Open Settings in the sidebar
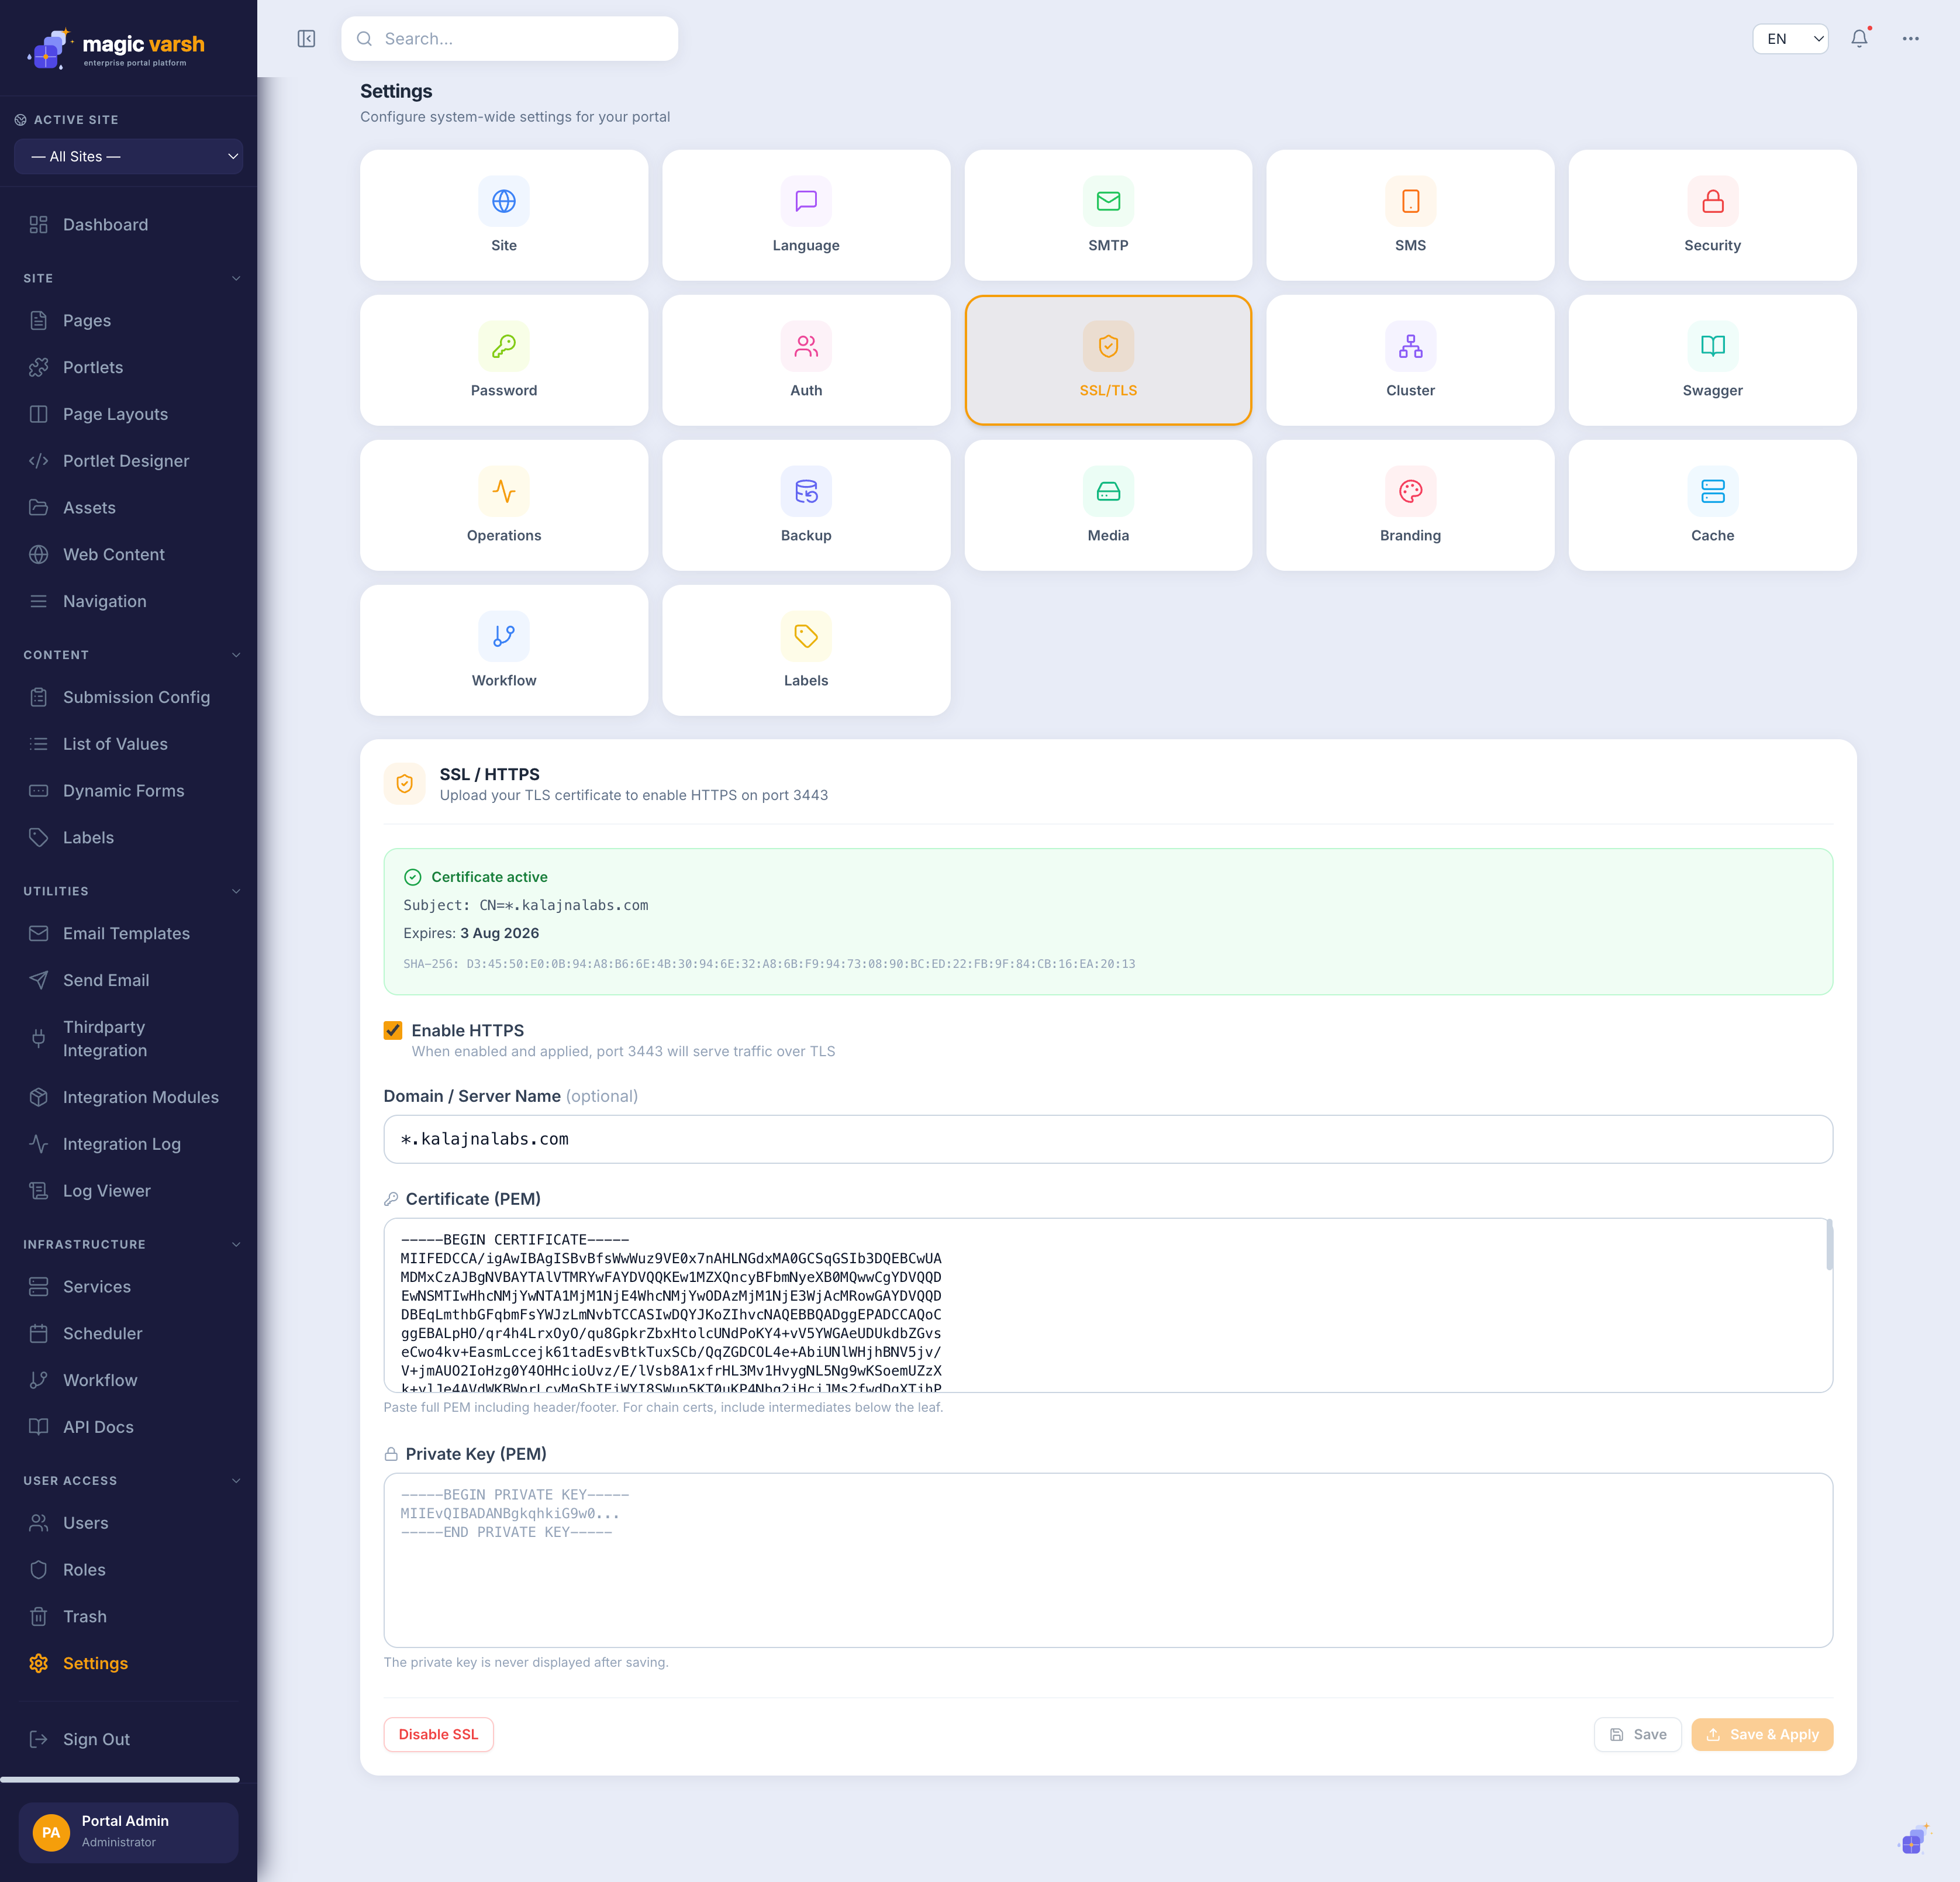This screenshot has width=1960, height=1882. click(128, 1663)
